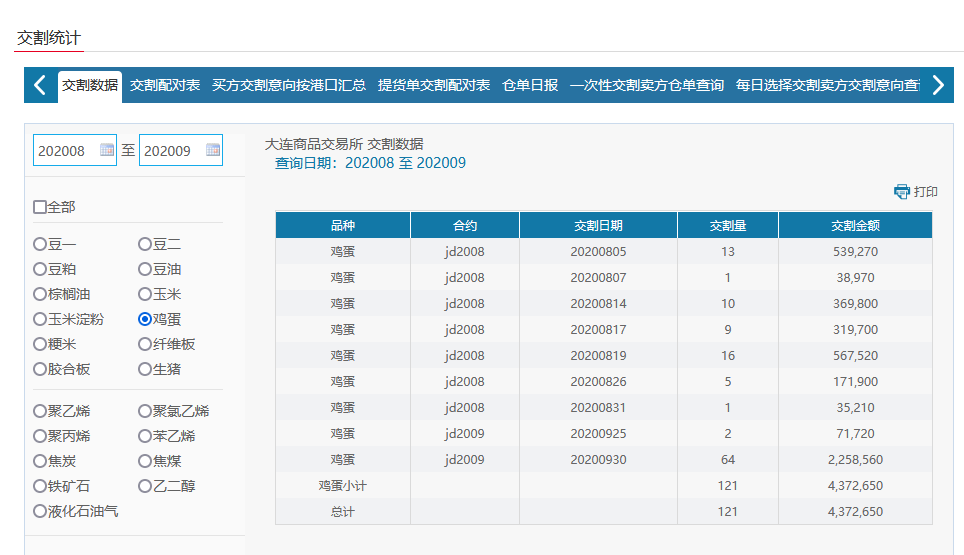The width and height of the screenshot is (964, 555).
Task: Switch to the 交割配对表 tab
Action: [x=165, y=86]
